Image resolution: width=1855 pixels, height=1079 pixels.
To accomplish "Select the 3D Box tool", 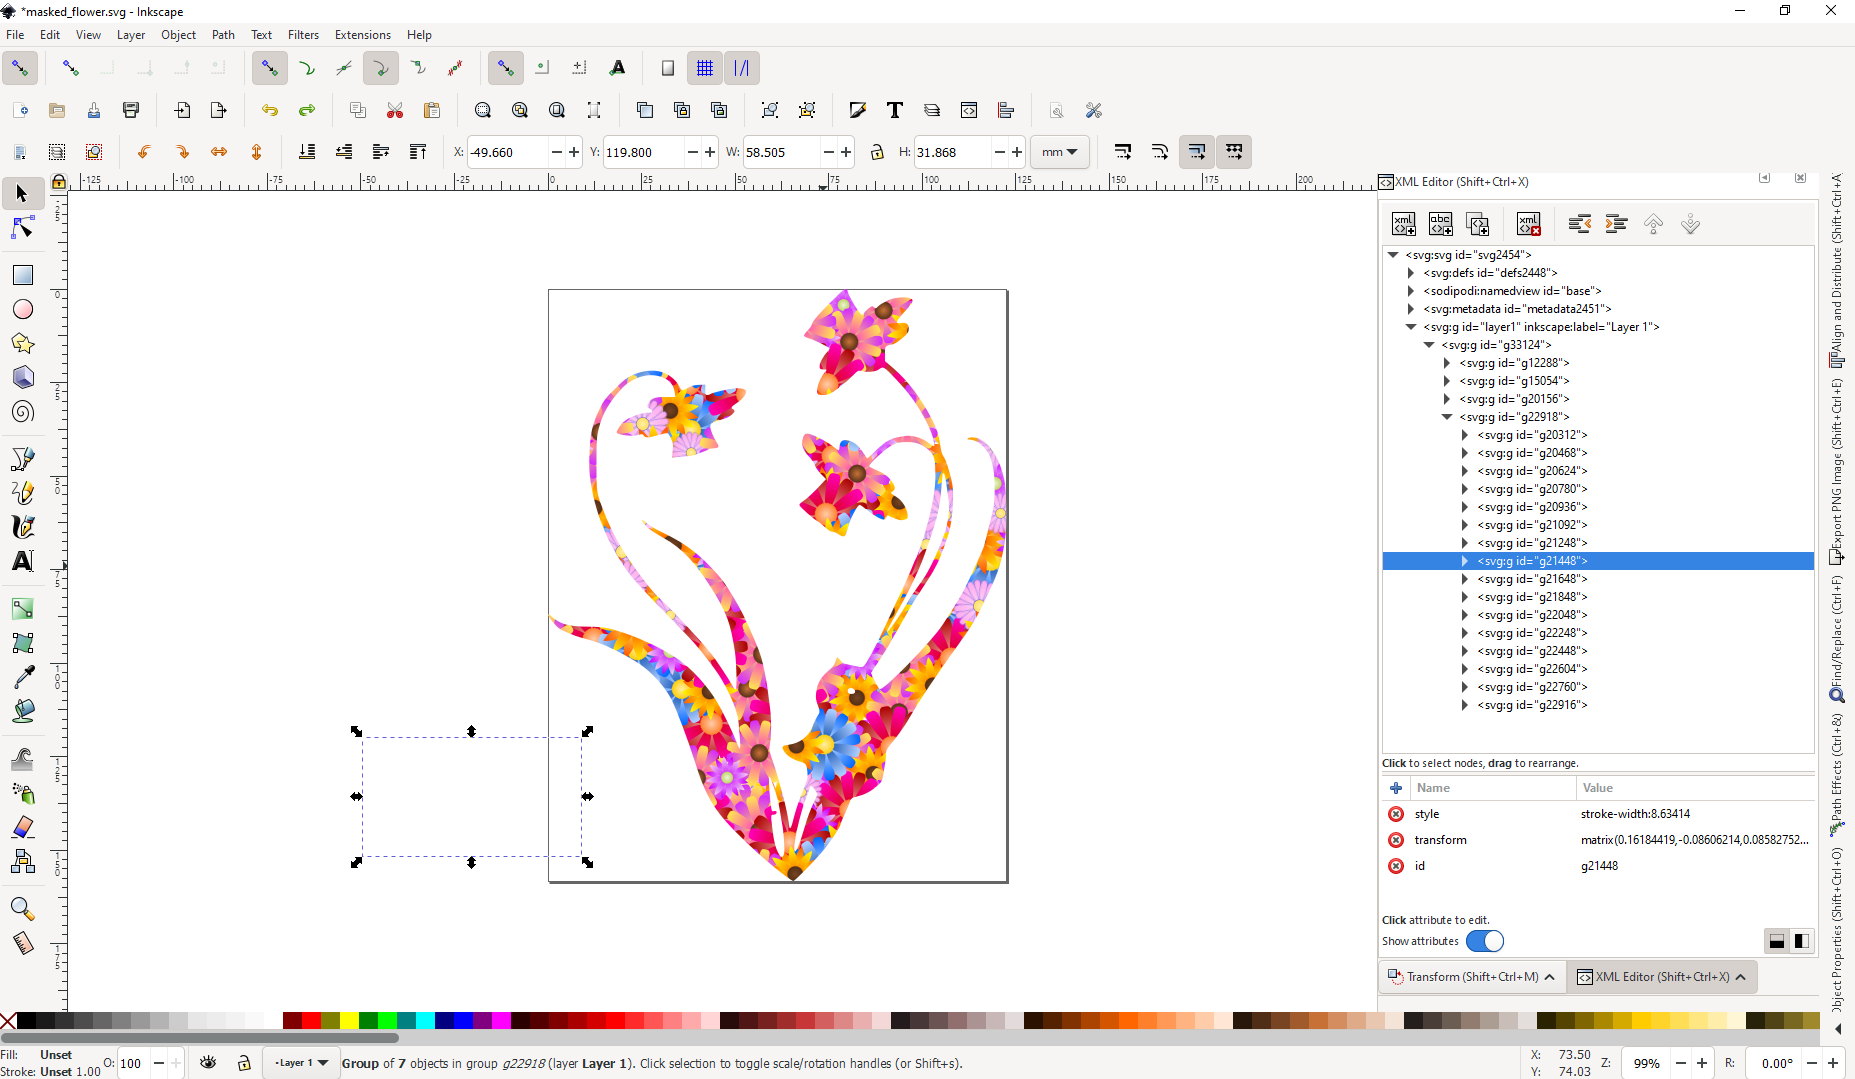I will click(x=22, y=378).
